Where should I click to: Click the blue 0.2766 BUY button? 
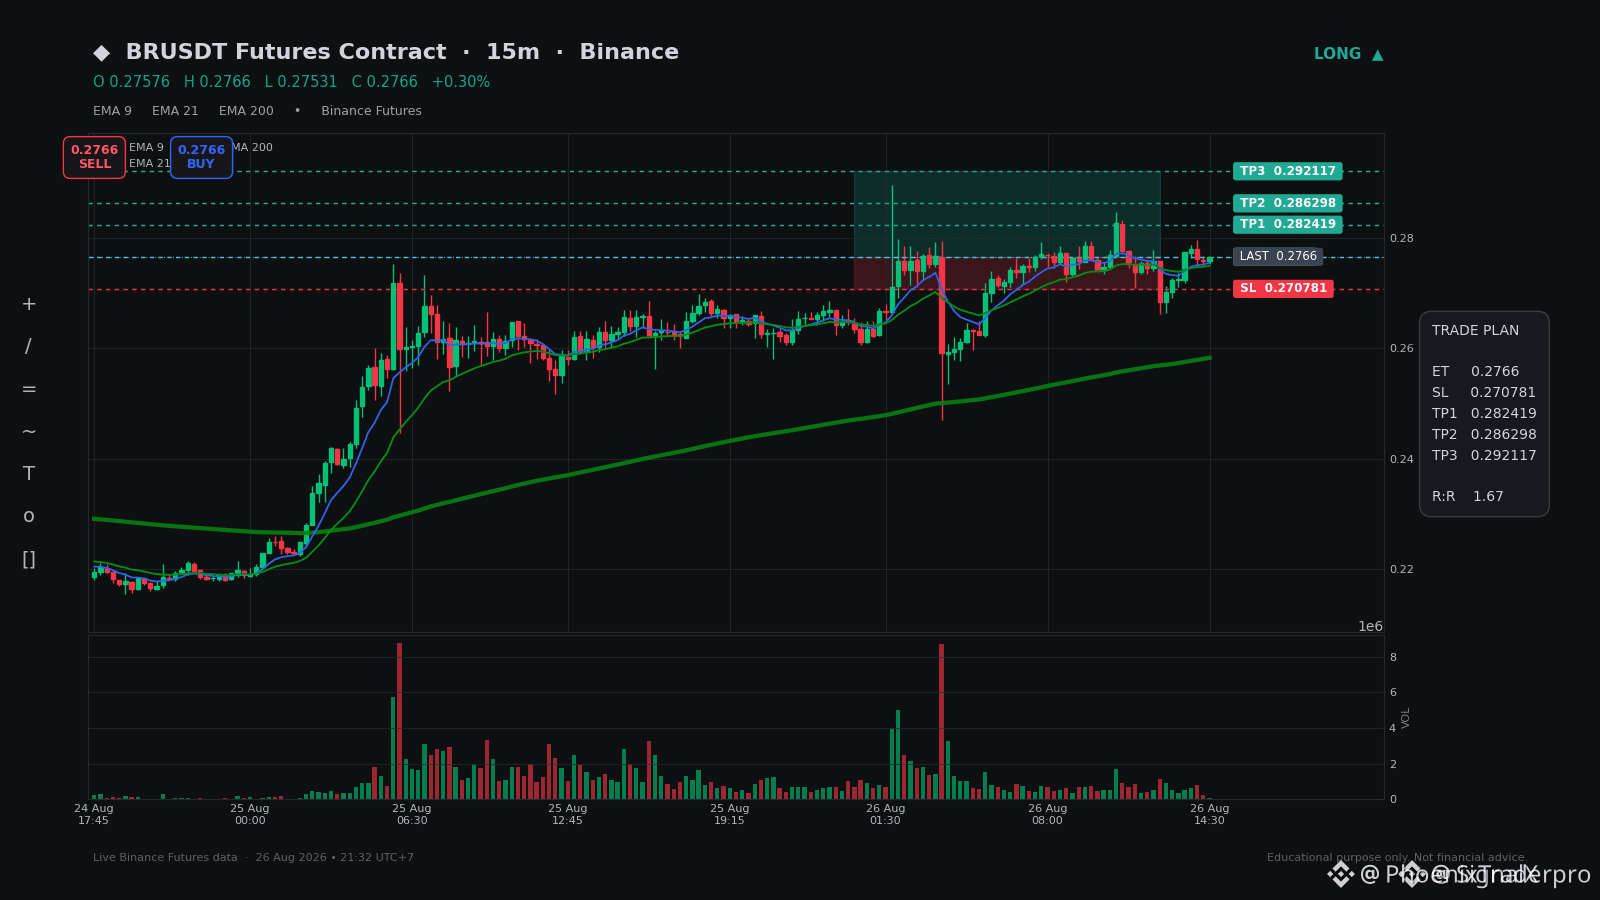201,157
